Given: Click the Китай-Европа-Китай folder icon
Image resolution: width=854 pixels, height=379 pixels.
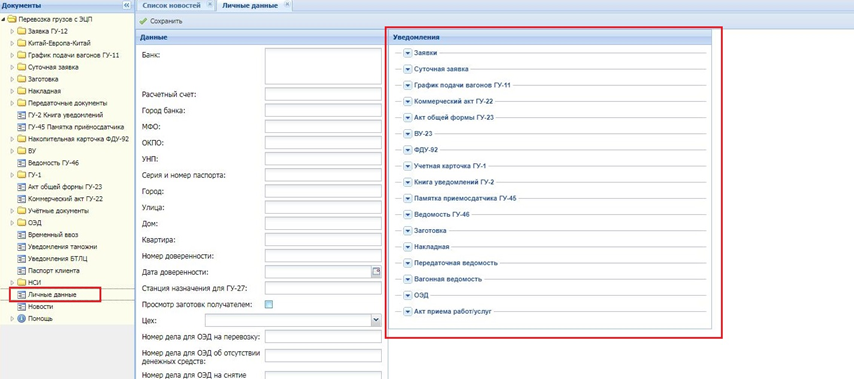Looking at the screenshot, I should click(22, 43).
